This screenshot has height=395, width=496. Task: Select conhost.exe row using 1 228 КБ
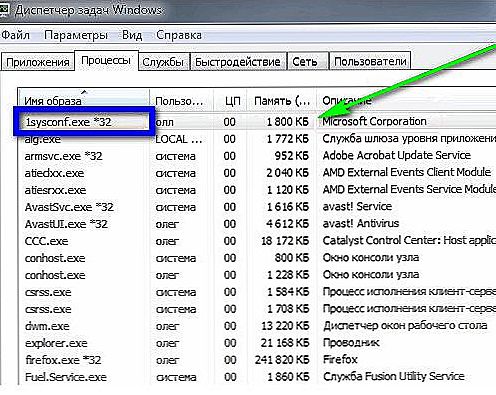(55, 275)
